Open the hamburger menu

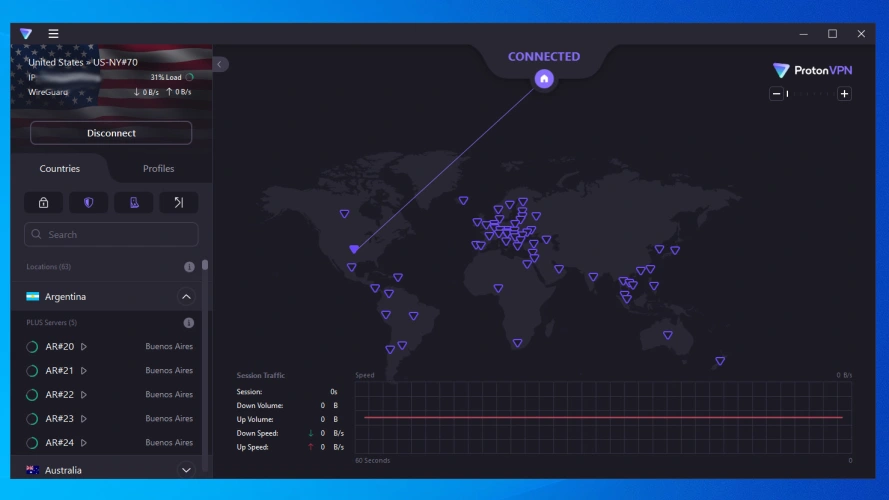53,33
